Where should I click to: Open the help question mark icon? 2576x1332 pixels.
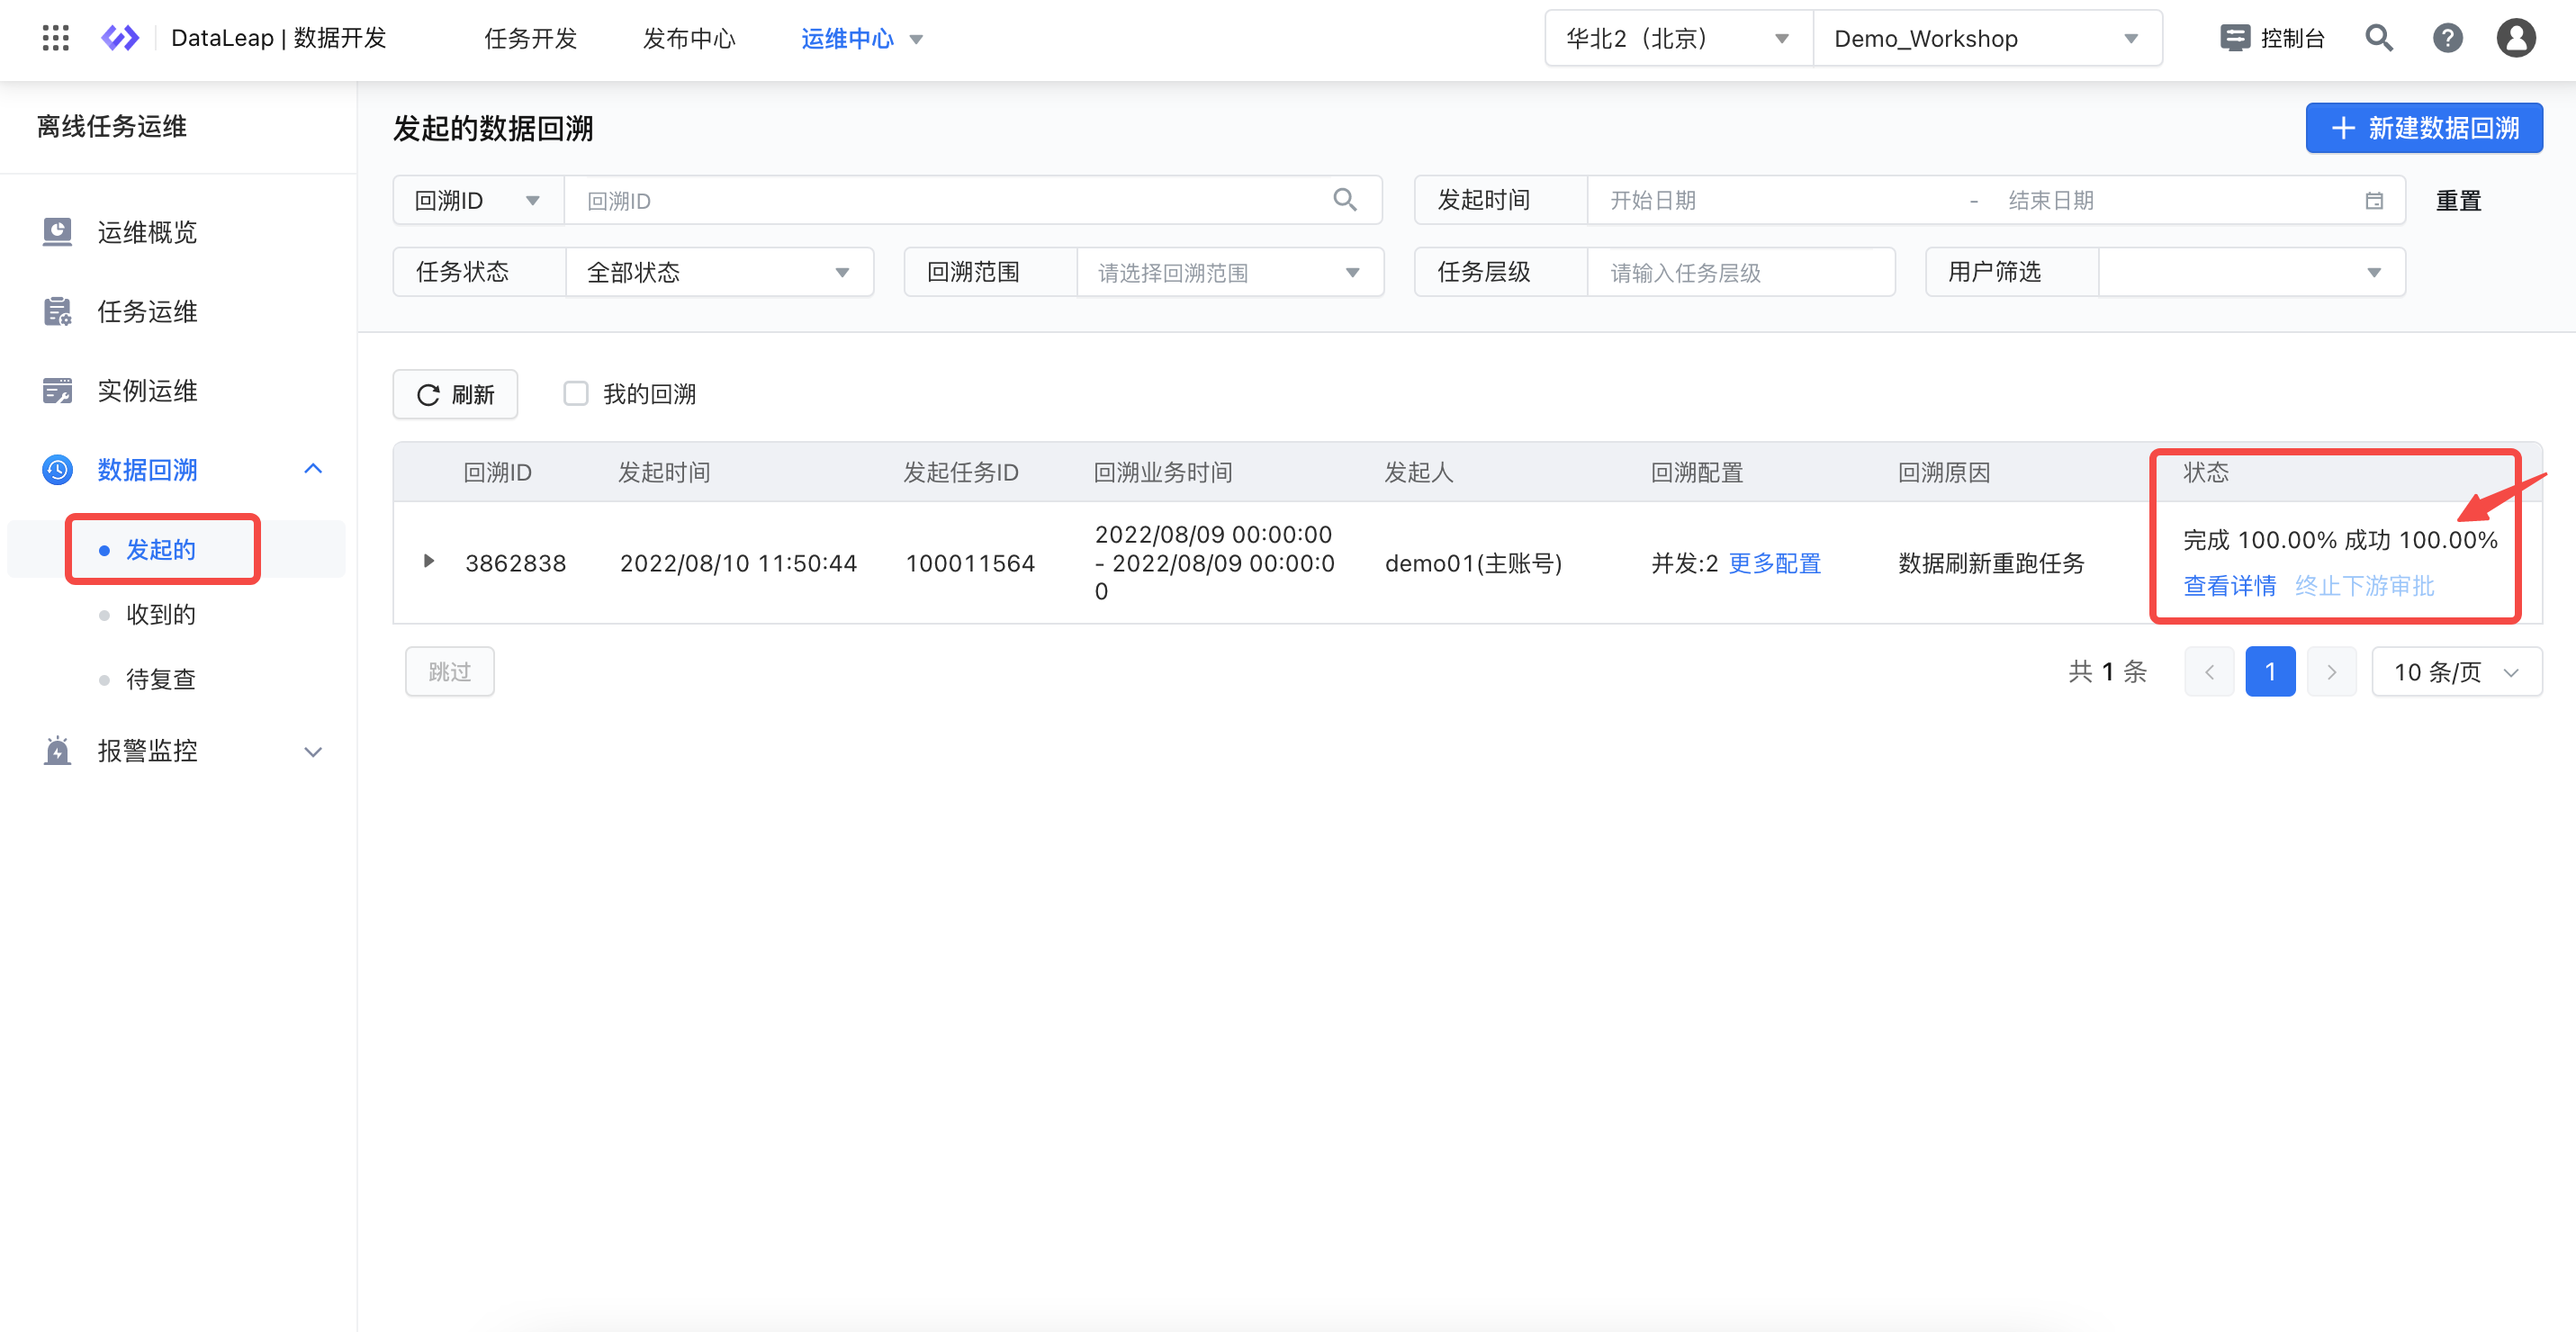coord(2447,38)
